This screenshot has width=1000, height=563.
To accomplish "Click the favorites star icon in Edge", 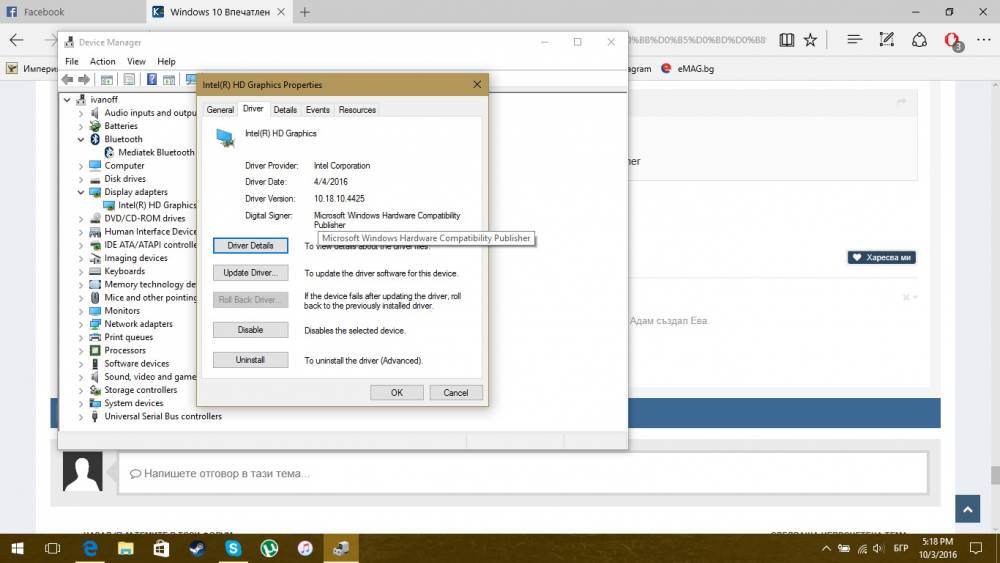I will coord(810,40).
